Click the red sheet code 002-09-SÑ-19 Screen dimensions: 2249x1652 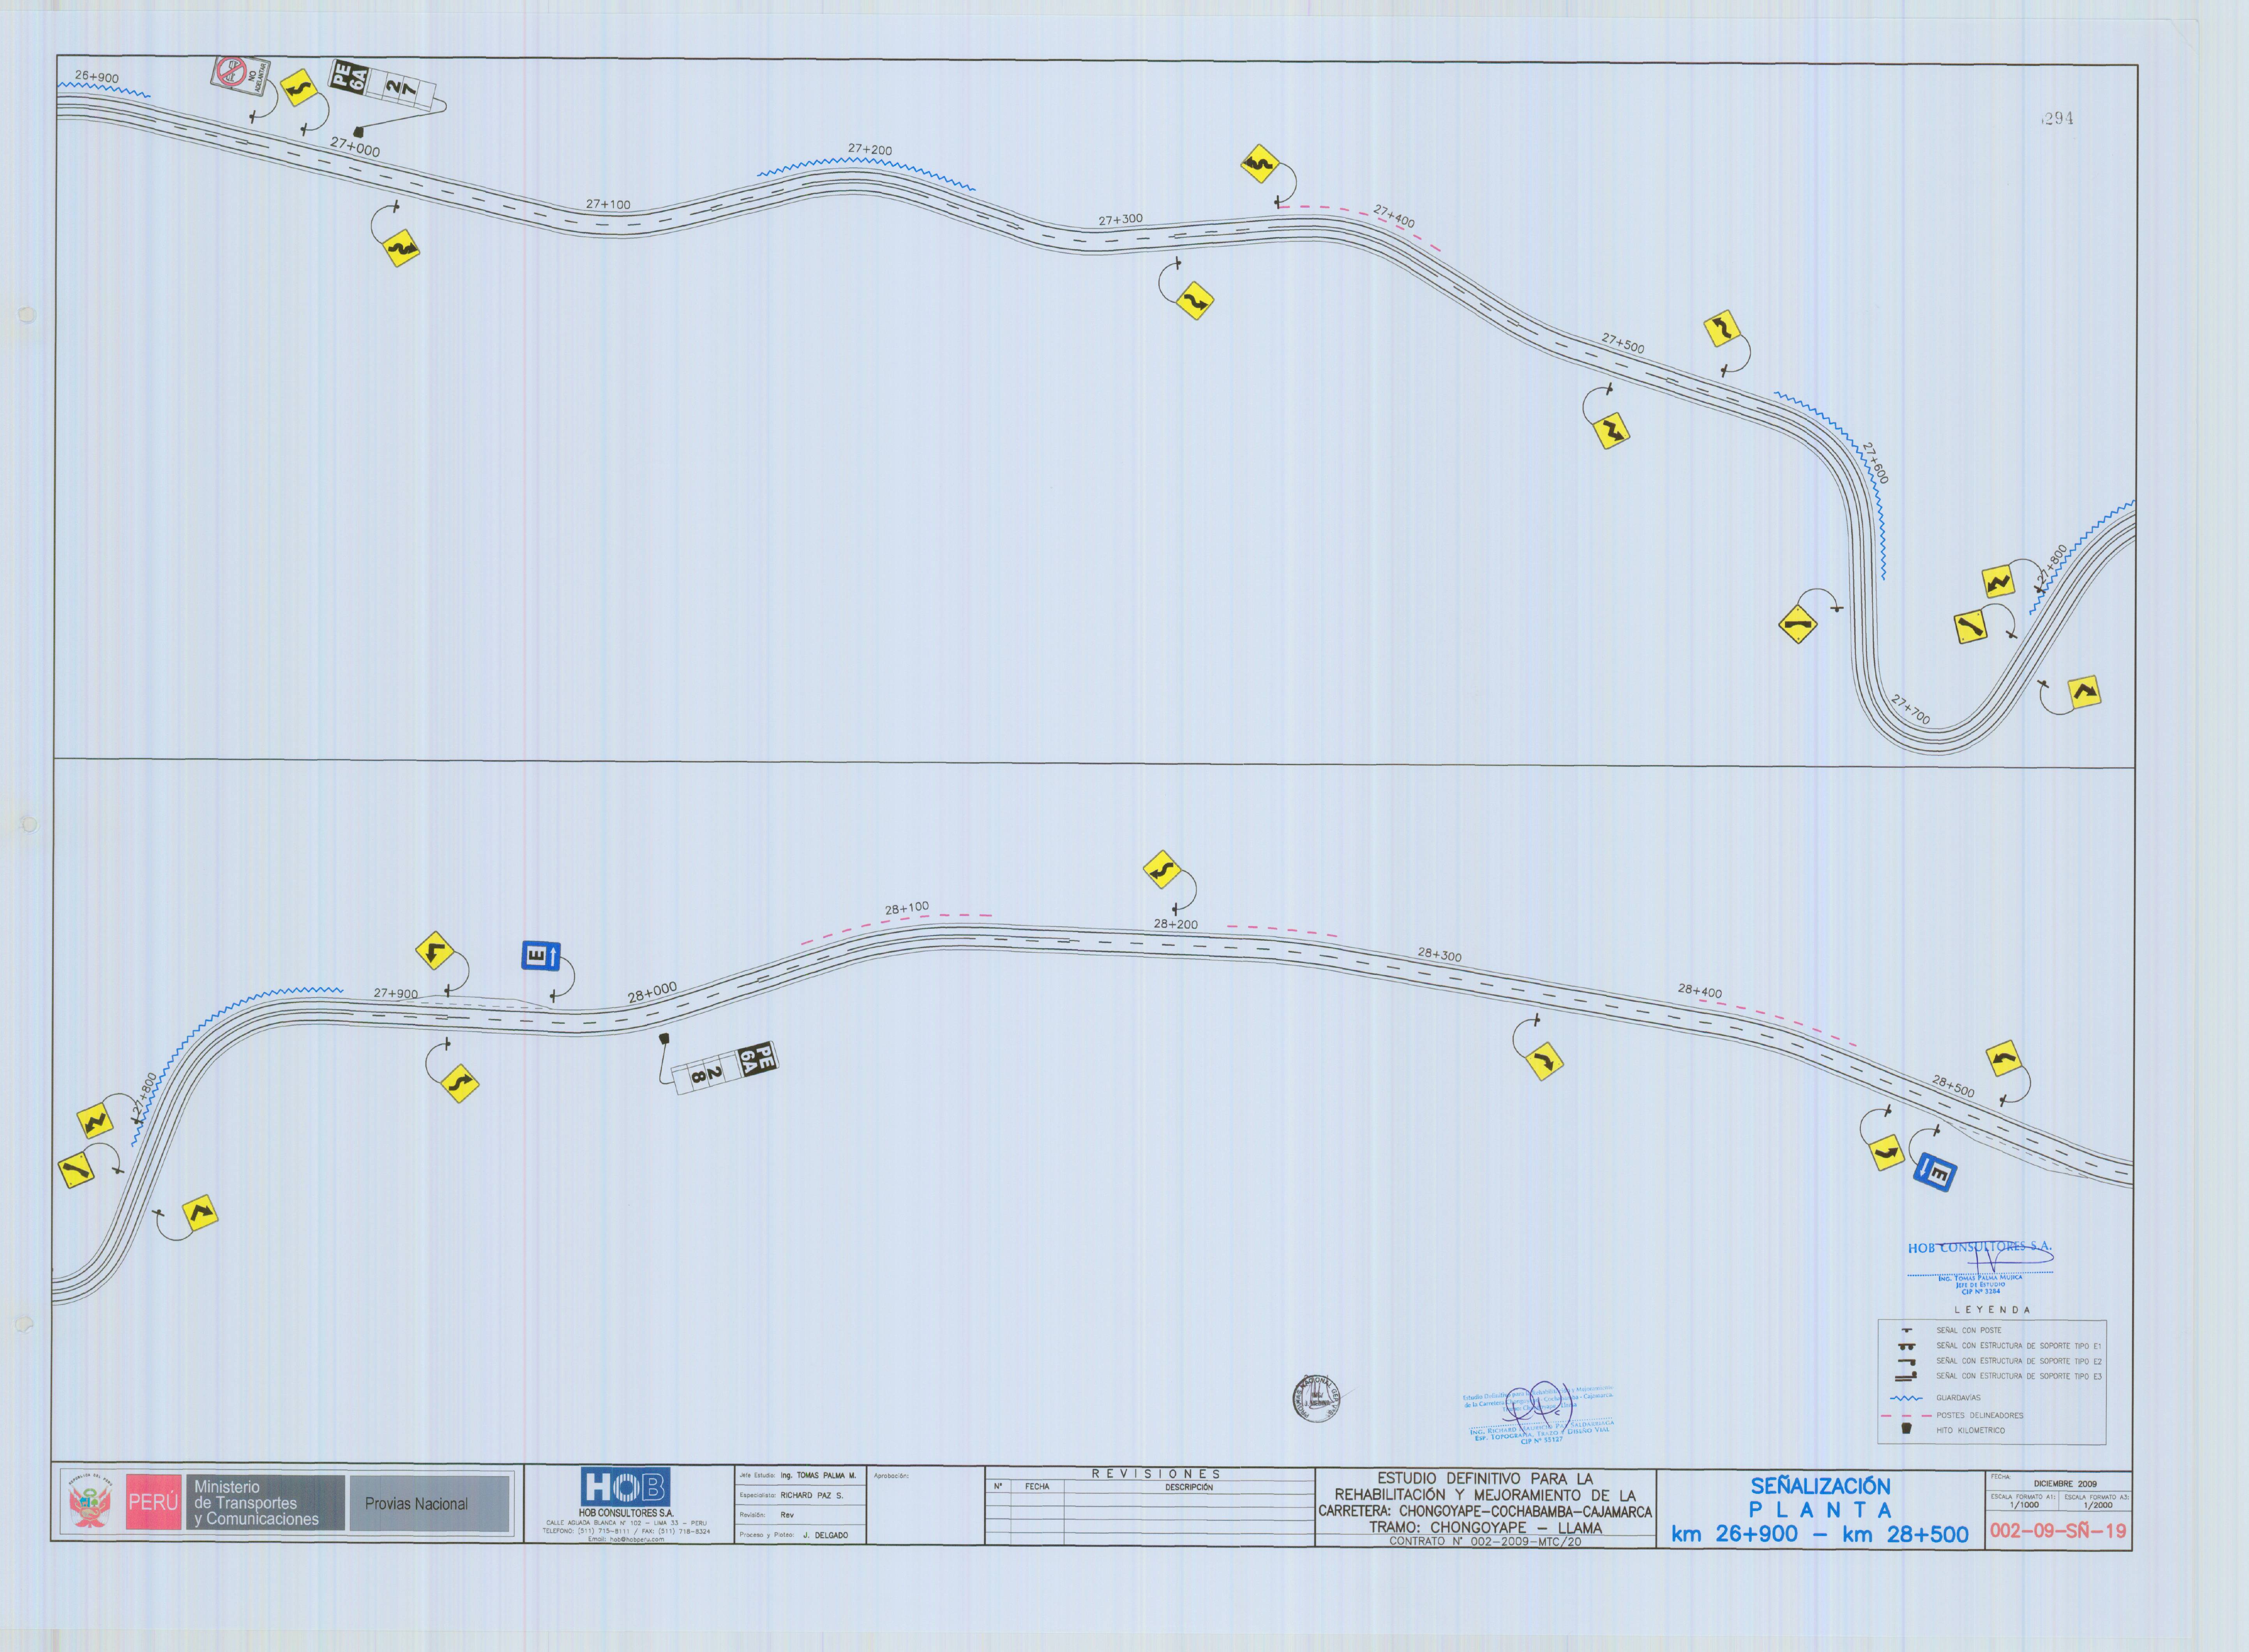(2058, 1531)
